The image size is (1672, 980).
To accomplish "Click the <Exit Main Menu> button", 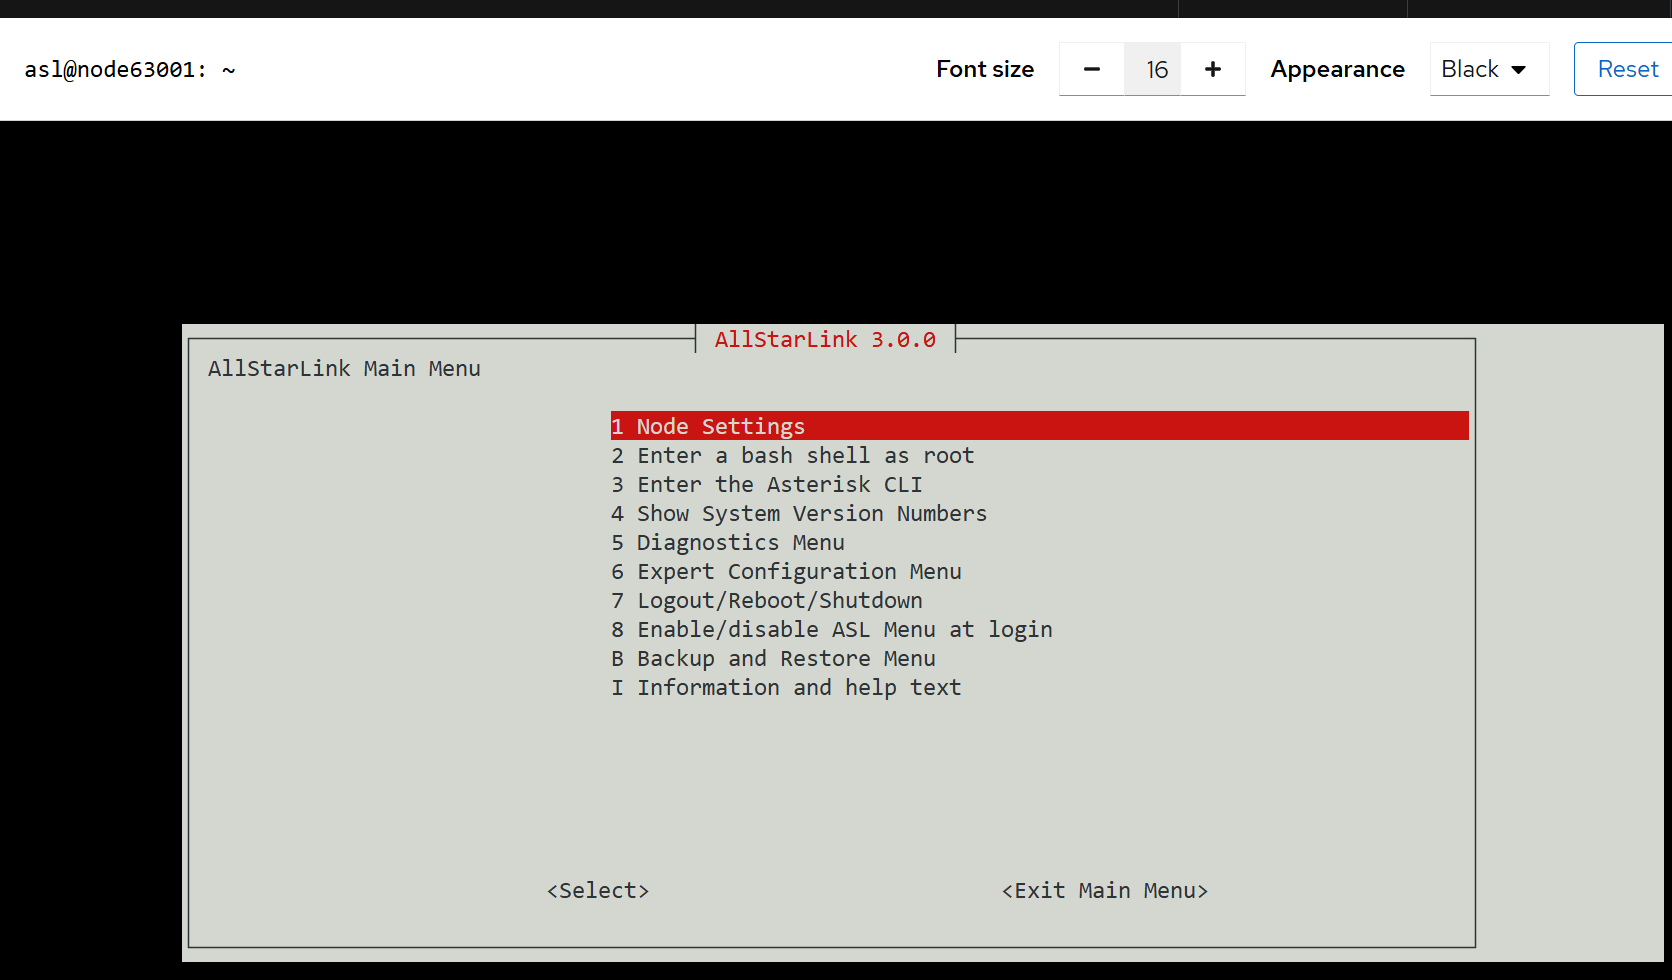I will tap(1105, 891).
